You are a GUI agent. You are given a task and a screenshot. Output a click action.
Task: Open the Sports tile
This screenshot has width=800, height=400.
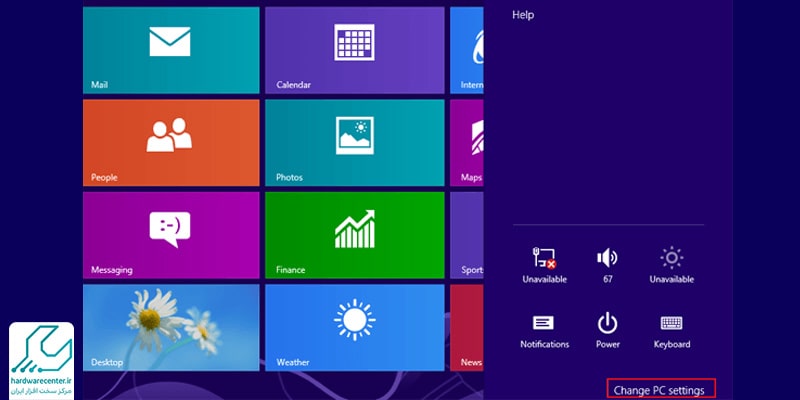[467, 235]
